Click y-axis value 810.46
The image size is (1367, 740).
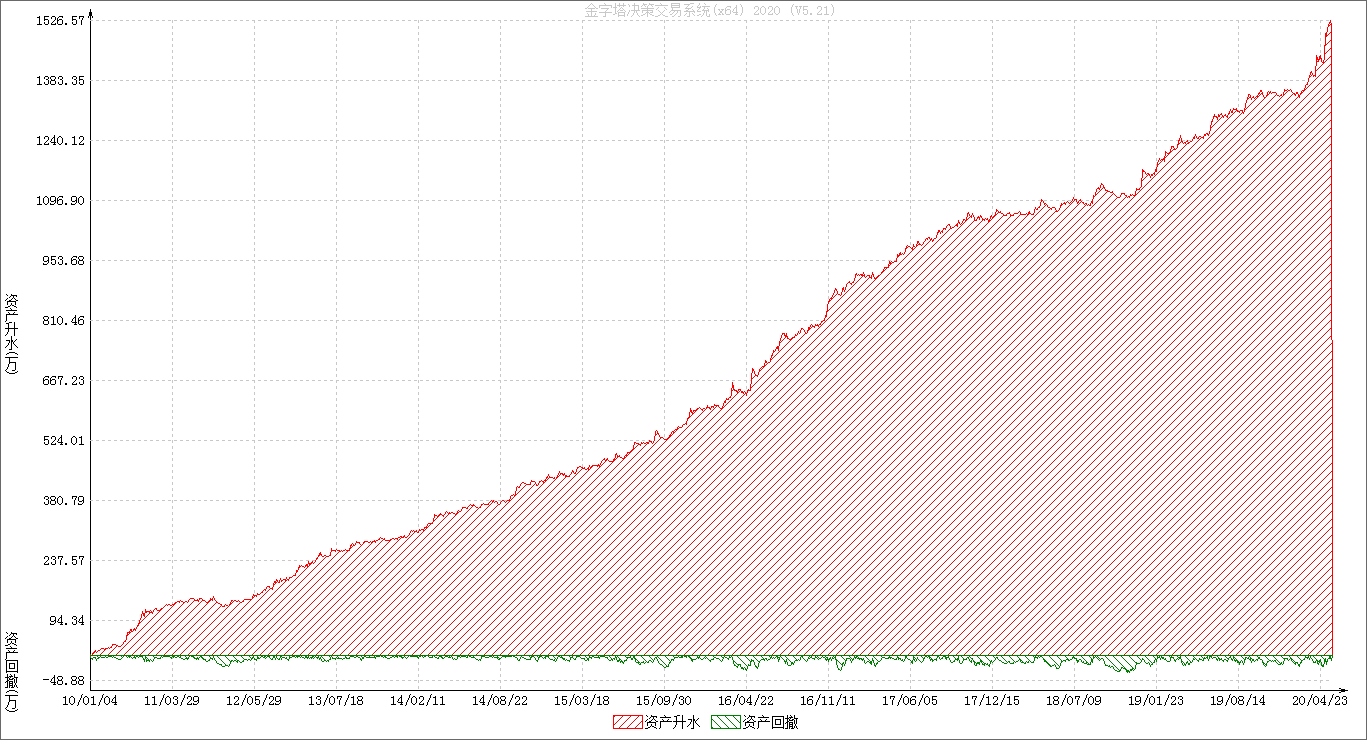click(x=62, y=320)
